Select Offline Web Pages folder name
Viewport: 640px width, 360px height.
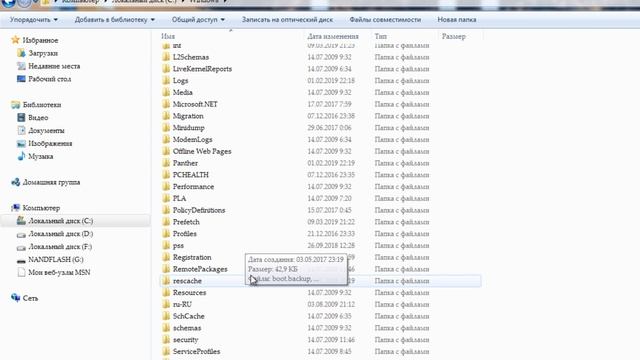tap(202, 151)
